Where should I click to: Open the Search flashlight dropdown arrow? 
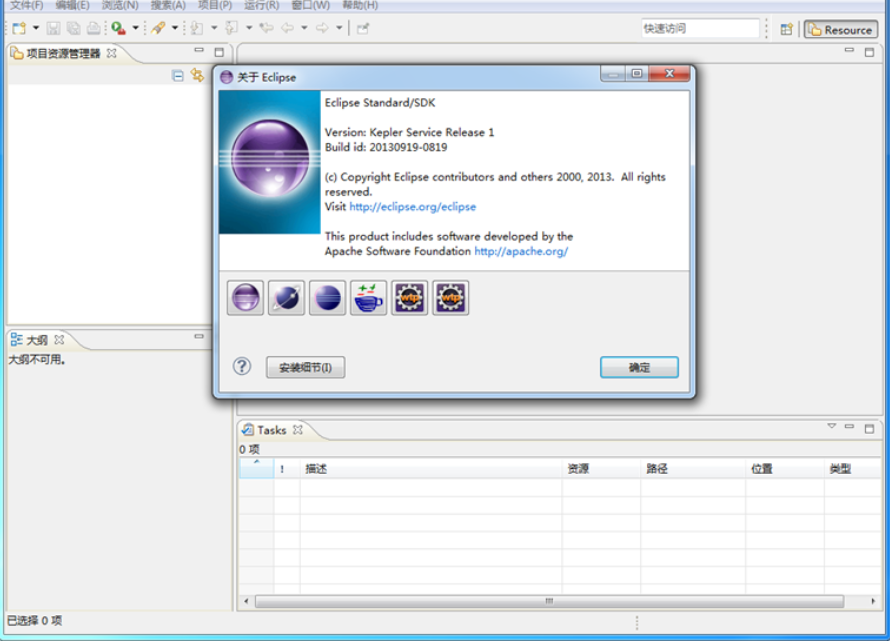click(x=175, y=28)
